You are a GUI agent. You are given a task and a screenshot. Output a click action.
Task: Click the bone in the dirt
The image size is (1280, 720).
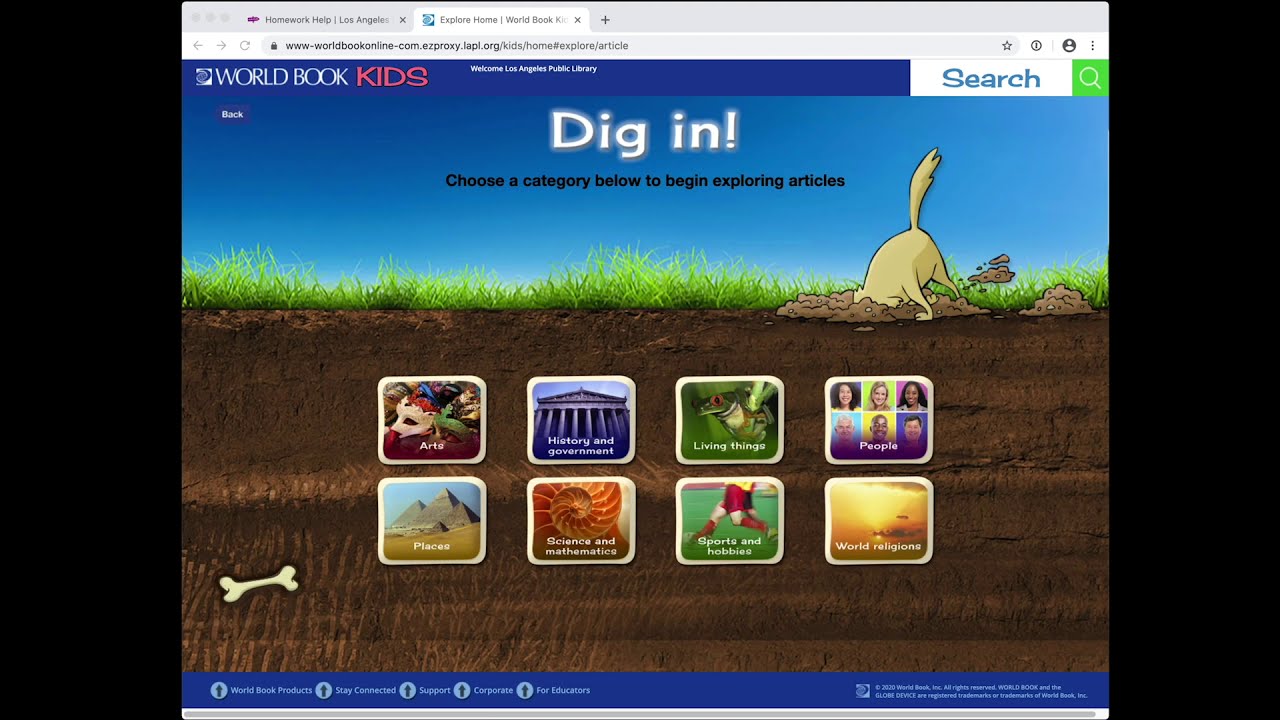point(259,584)
